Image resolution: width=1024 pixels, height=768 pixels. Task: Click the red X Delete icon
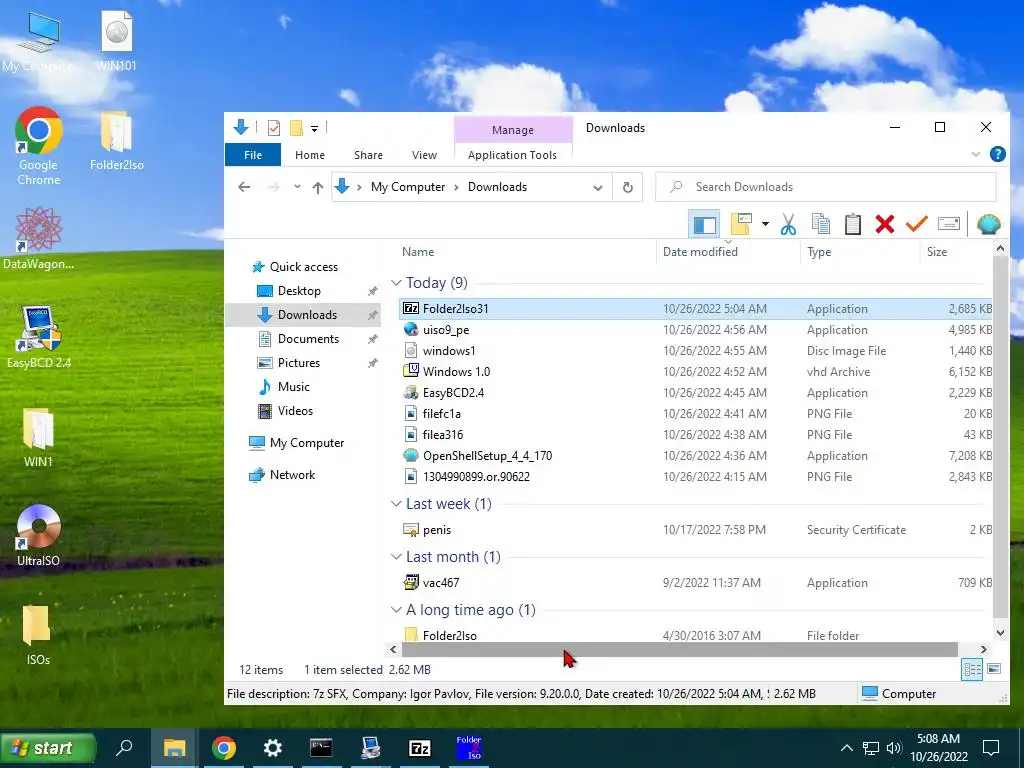click(884, 224)
